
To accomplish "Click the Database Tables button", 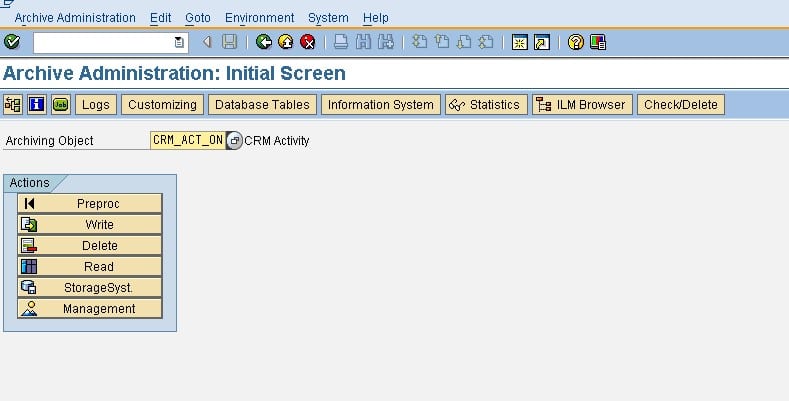I will tap(262, 104).
